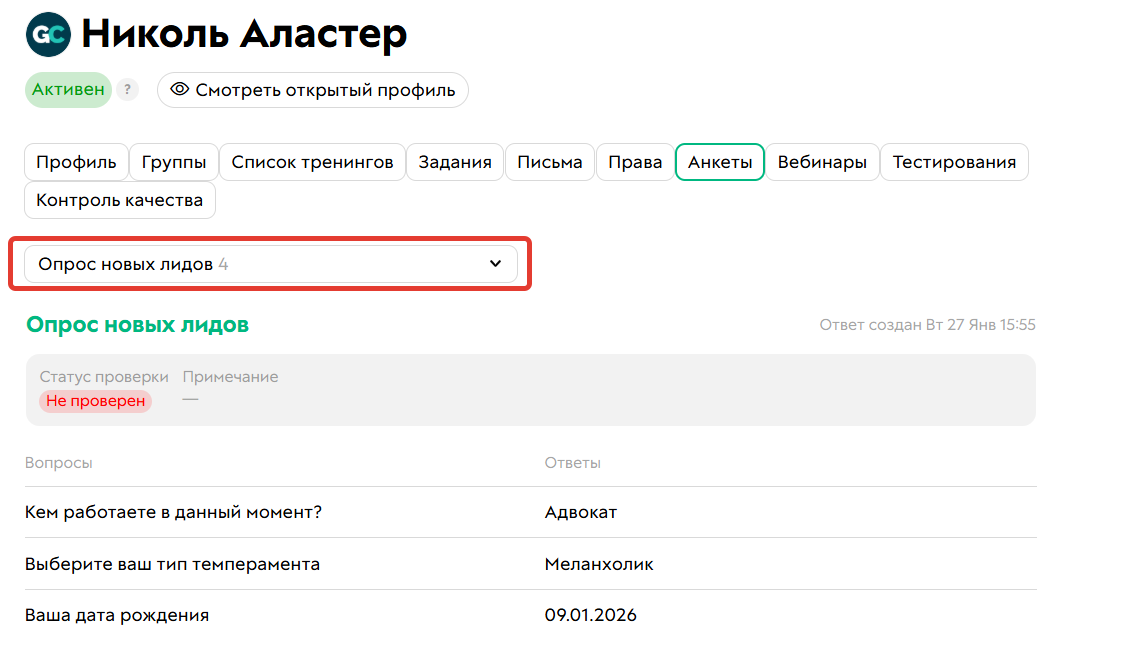Click the Не проверен verification status badge

pyautogui.click(x=95, y=400)
